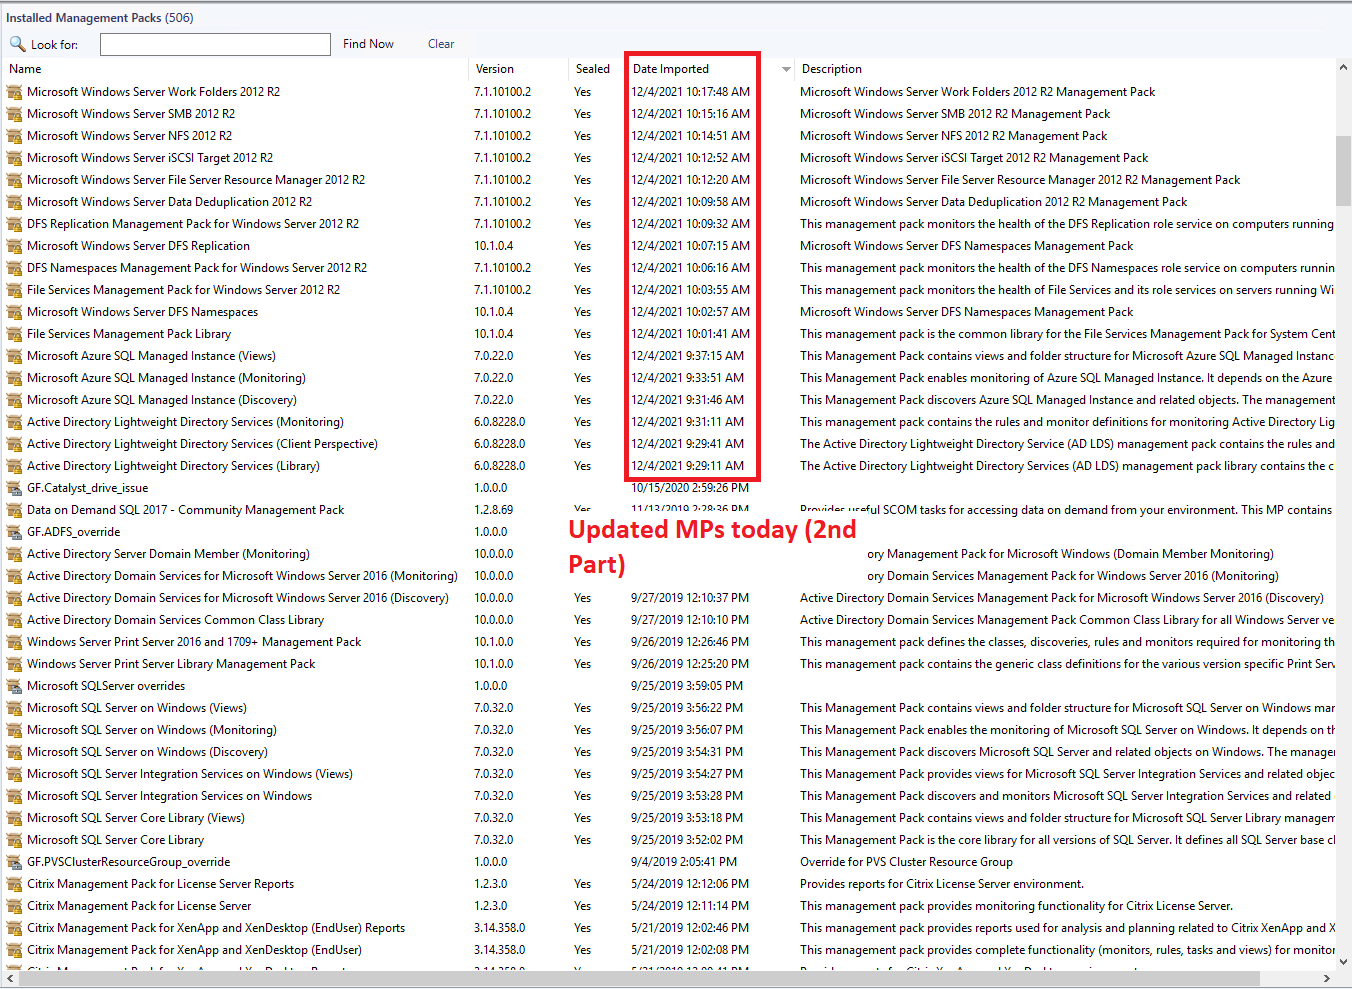This screenshot has width=1352, height=989.
Task: Select Microsoft SQL Server on Windows (Monitoring)
Action: click(152, 730)
